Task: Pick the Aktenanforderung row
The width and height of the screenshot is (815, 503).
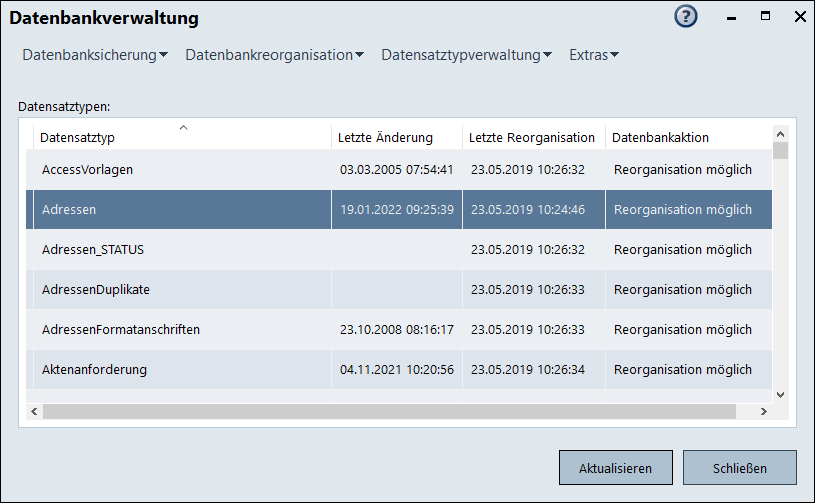Action: [x=95, y=370]
